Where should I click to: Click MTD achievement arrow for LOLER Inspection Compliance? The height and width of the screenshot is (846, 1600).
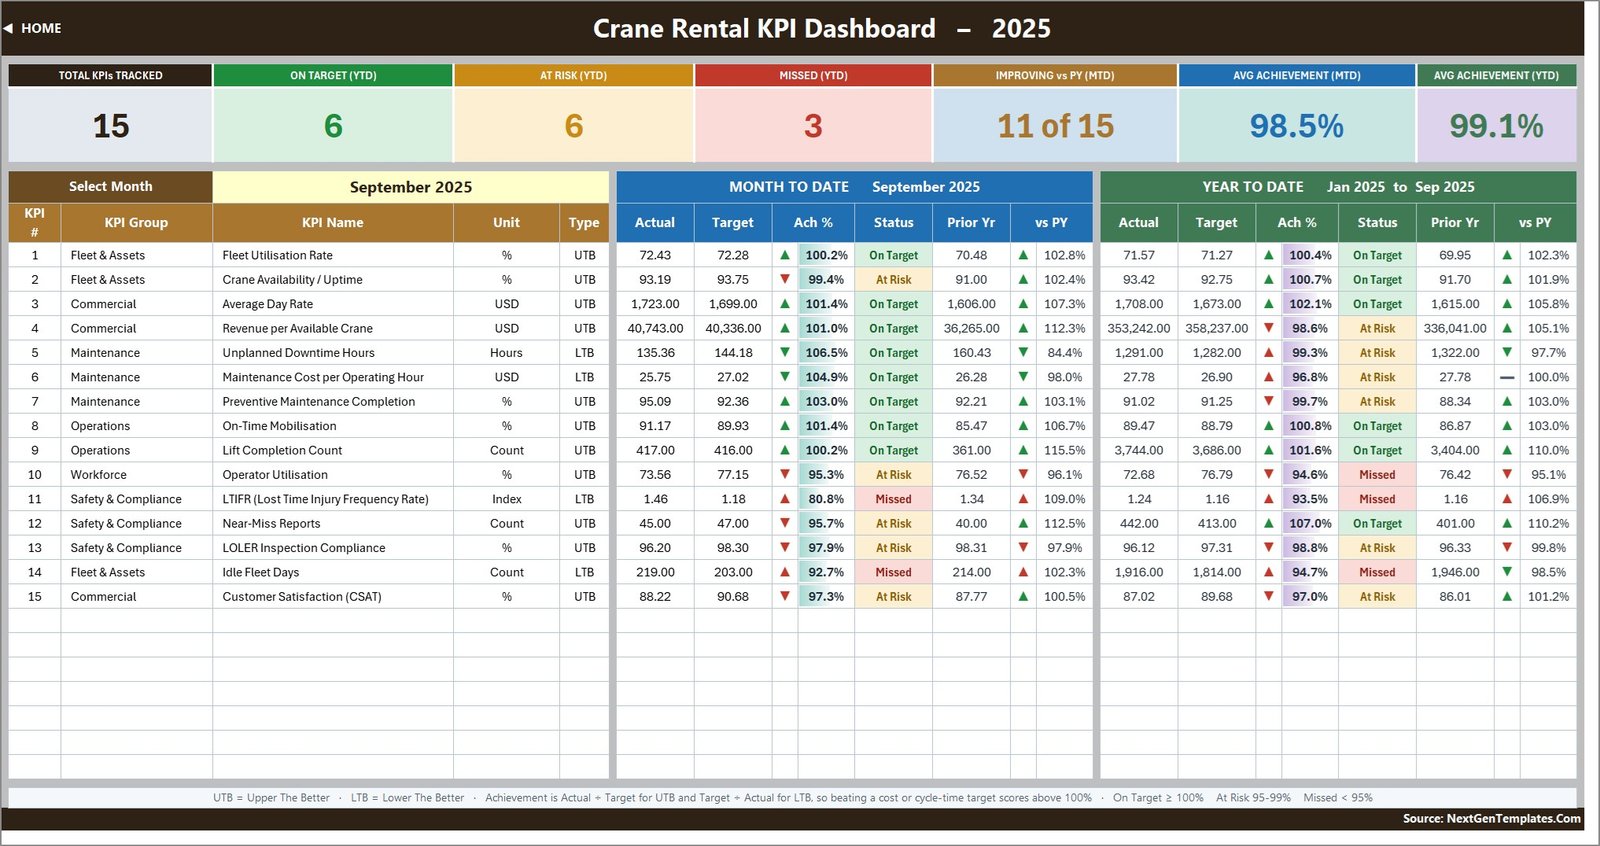point(785,548)
